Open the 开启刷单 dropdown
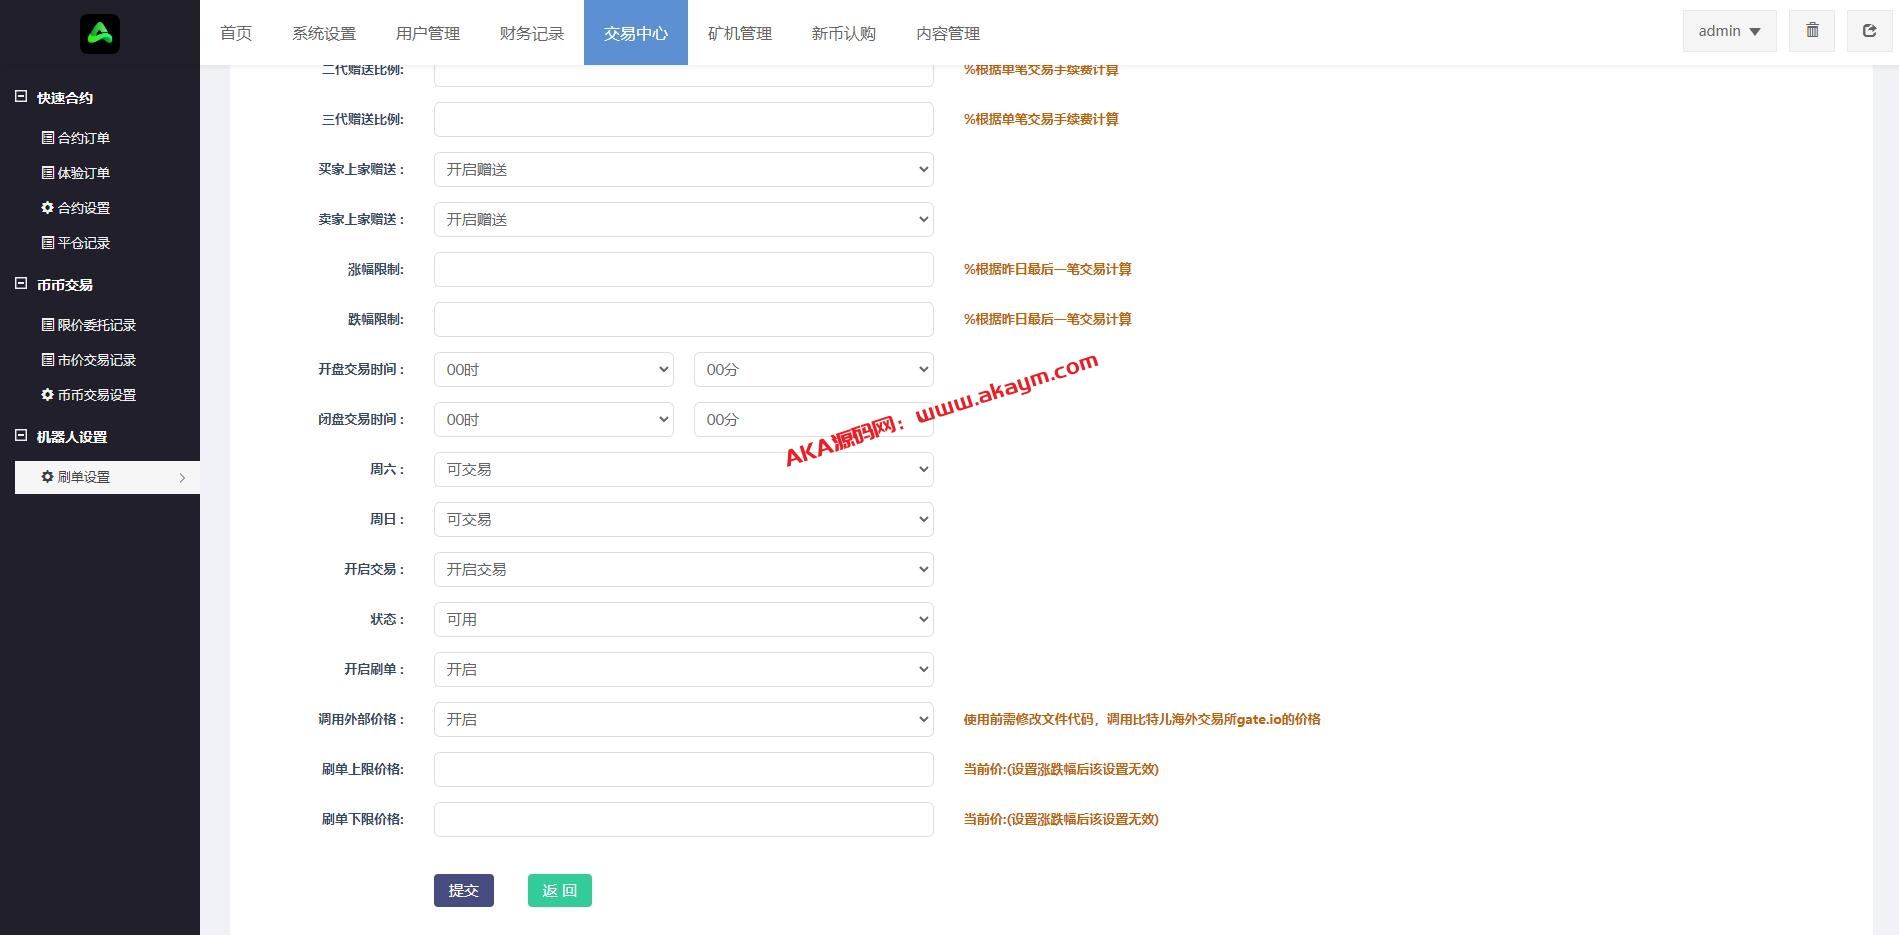1899x935 pixels. 683,669
